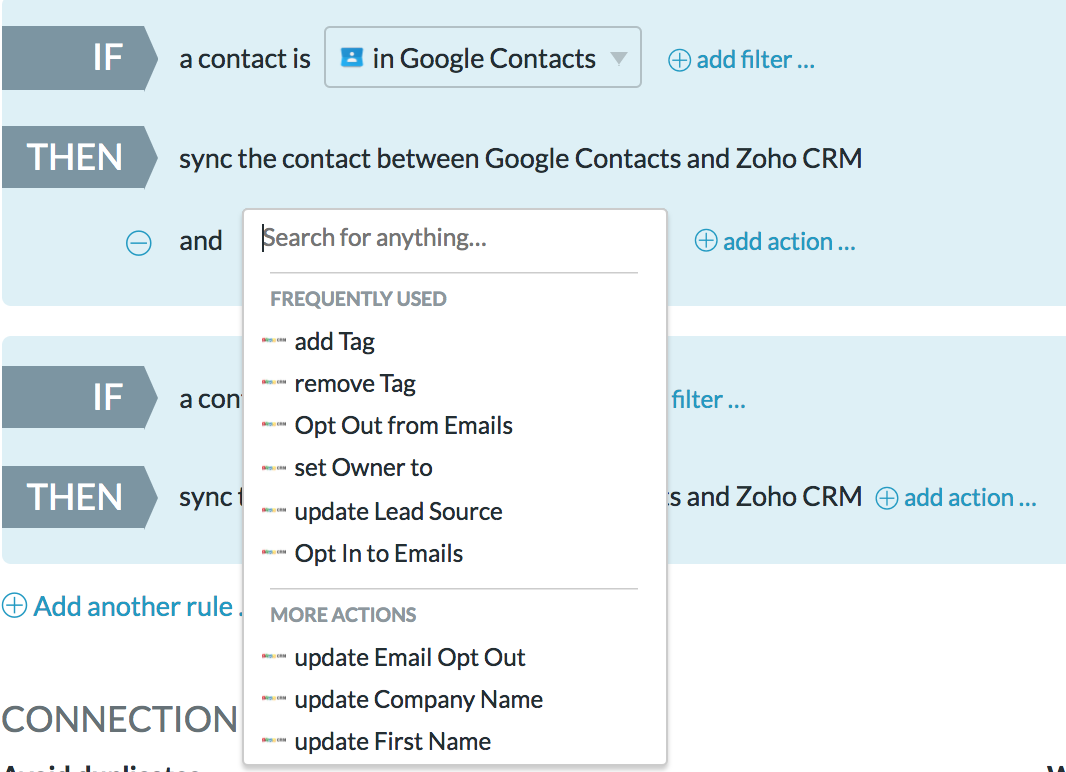Click Zoho CRM icon beside 'Opt In to Emails'
This screenshot has width=1066, height=772.
click(274, 552)
